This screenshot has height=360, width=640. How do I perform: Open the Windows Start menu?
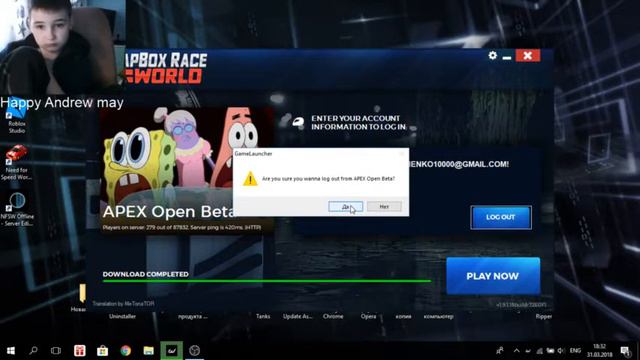coord(11,350)
